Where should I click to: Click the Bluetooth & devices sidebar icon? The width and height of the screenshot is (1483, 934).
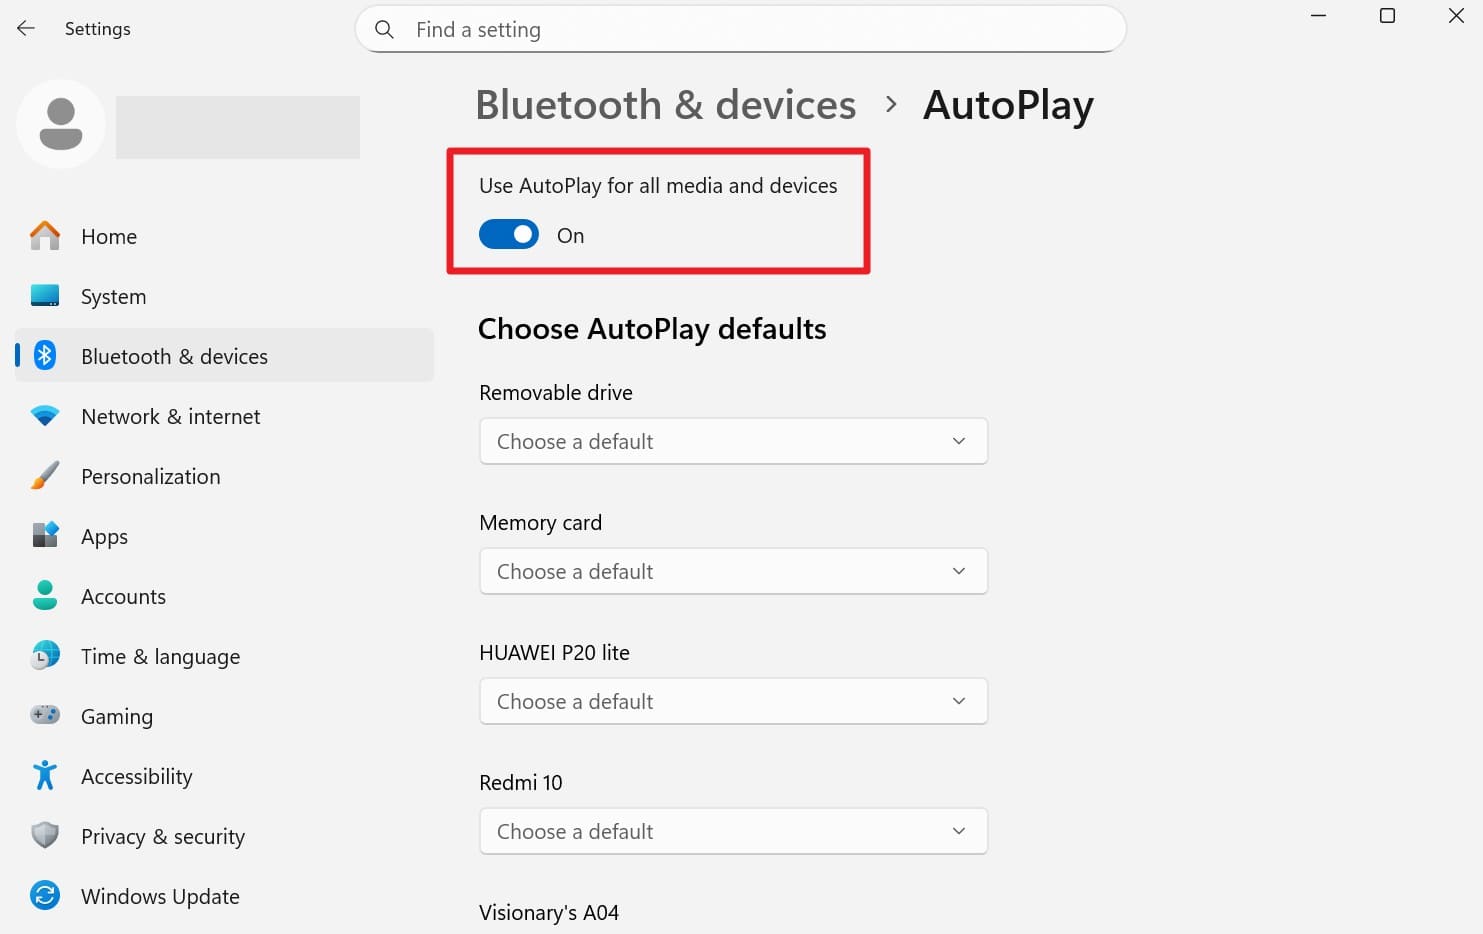[44, 355]
